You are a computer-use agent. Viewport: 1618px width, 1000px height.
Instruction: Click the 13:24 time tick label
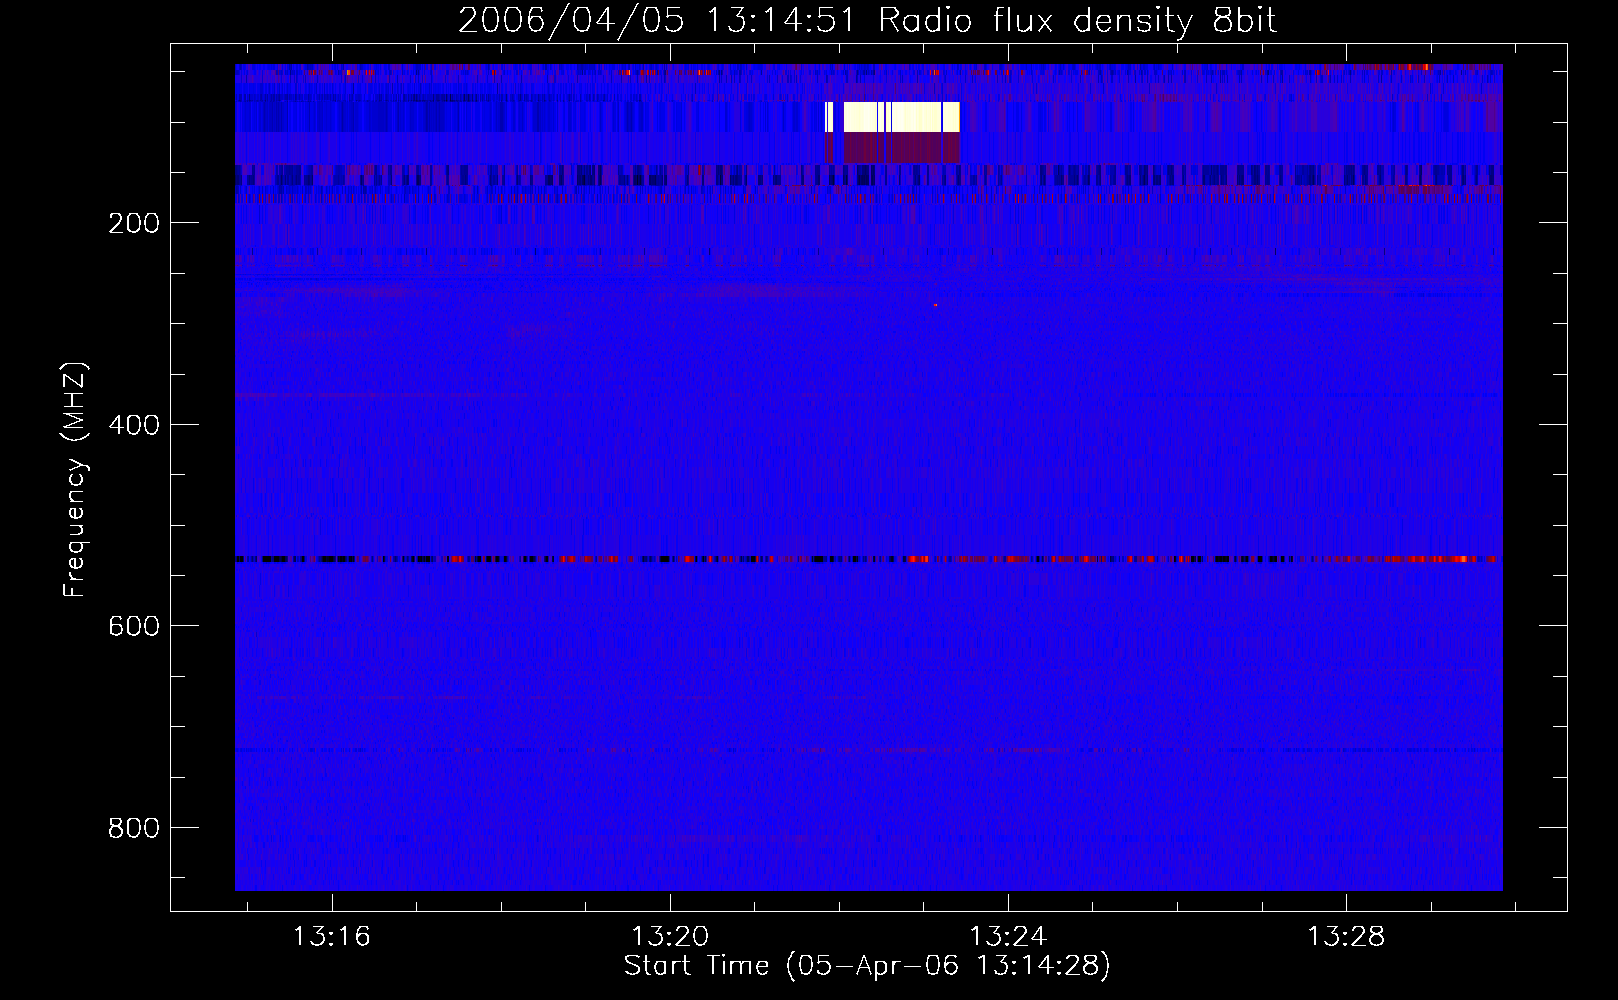[x=1008, y=936]
